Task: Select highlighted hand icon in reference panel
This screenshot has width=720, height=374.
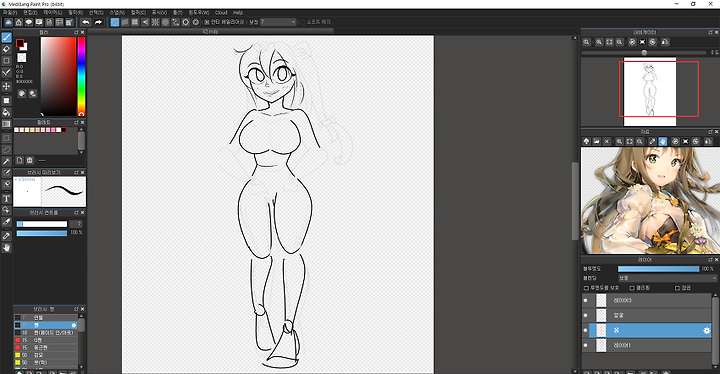Action: [x=663, y=141]
